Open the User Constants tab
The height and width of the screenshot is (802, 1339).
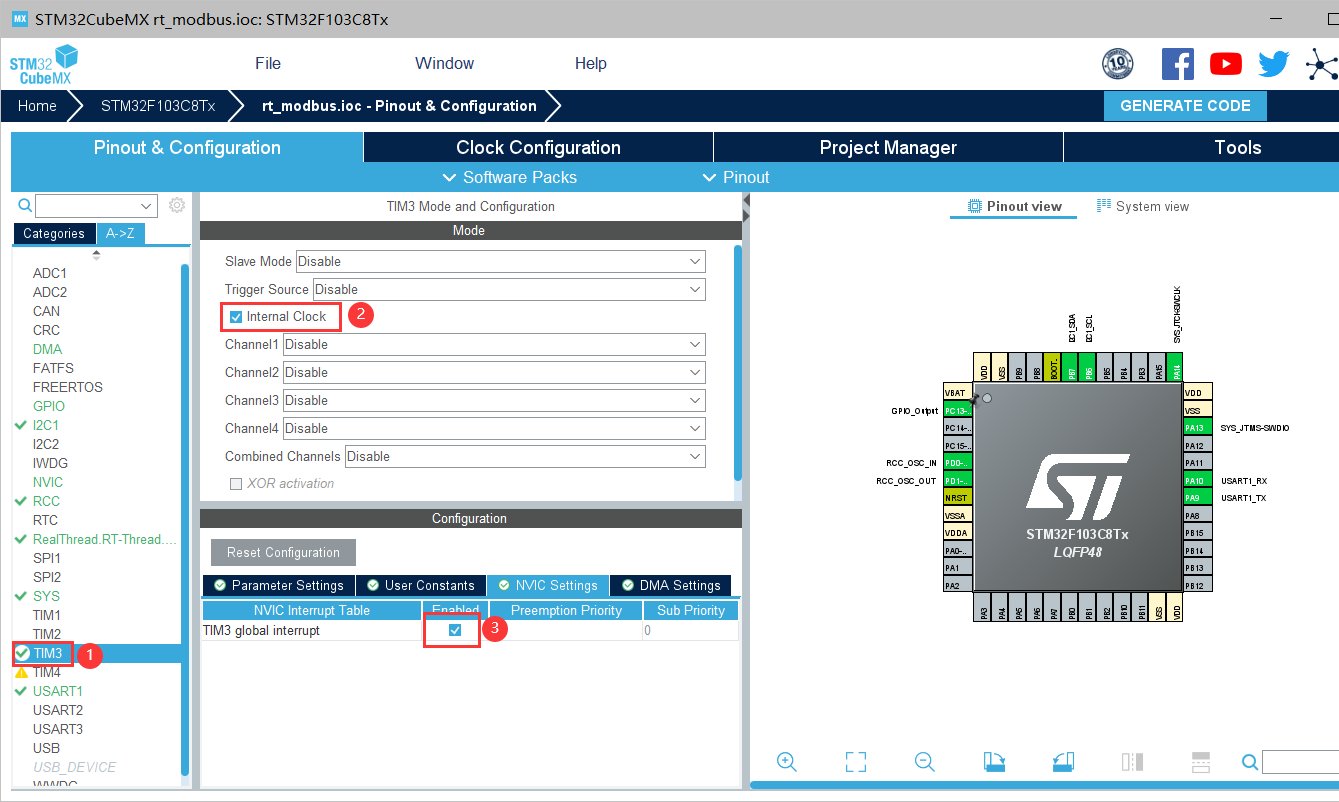(420, 585)
